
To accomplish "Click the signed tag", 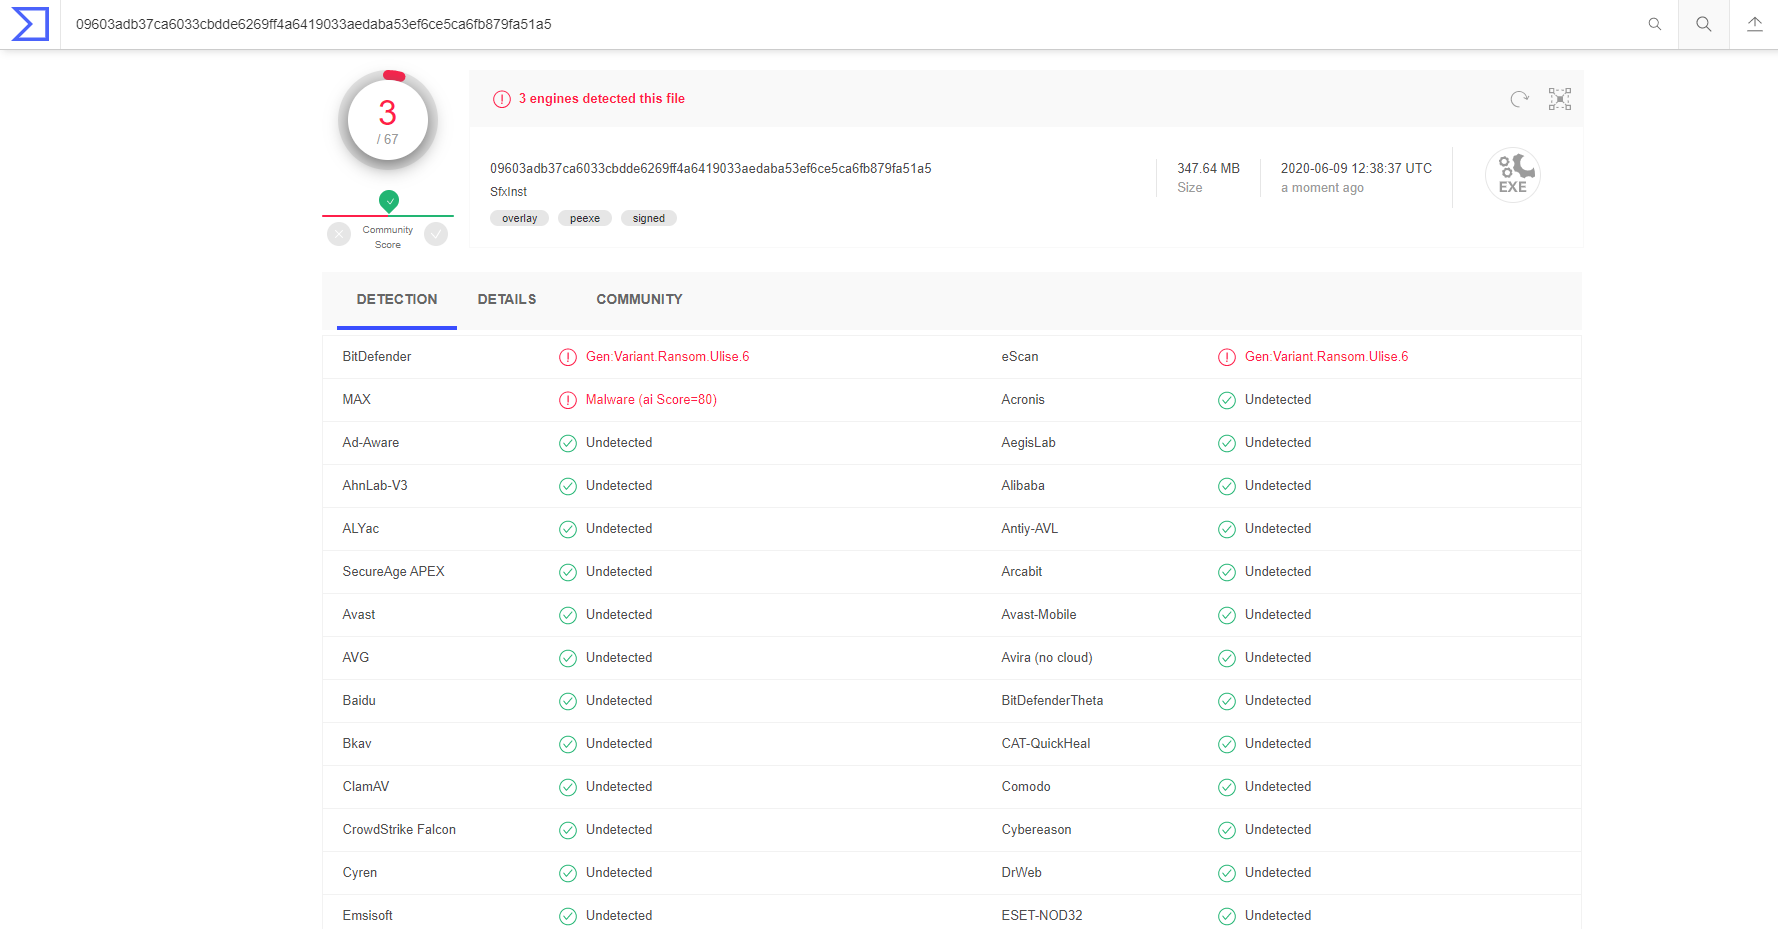I will click(648, 218).
